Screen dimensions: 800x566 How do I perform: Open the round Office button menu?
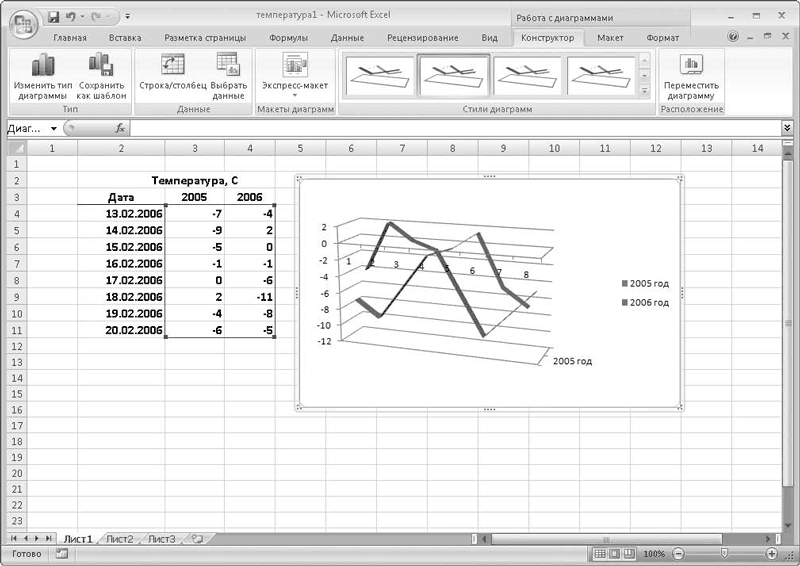point(24,20)
